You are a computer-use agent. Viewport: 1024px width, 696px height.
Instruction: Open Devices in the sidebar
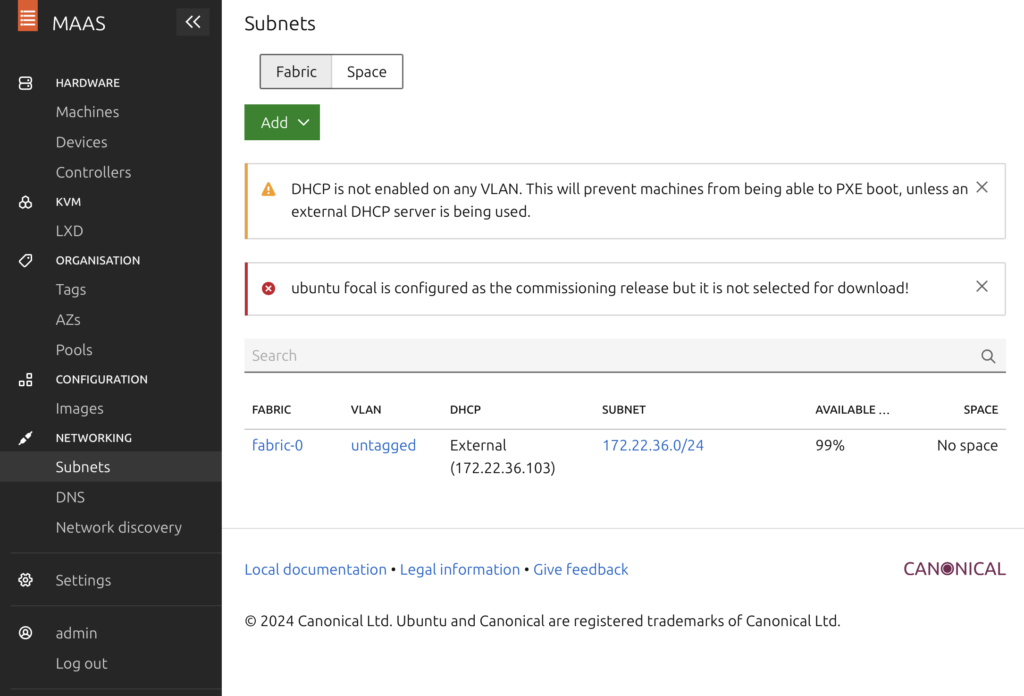pyautogui.click(x=82, y=142)
